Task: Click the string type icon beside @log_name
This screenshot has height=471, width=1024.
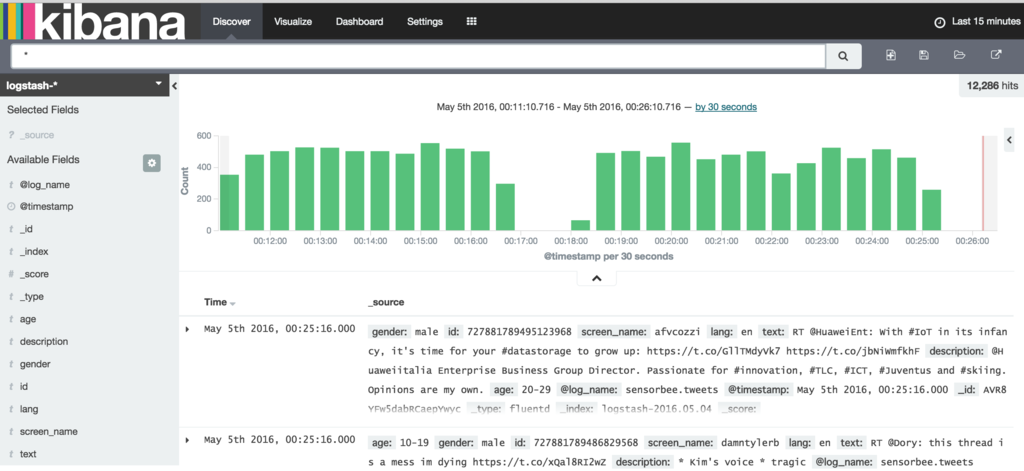Action: coord(11,185)
